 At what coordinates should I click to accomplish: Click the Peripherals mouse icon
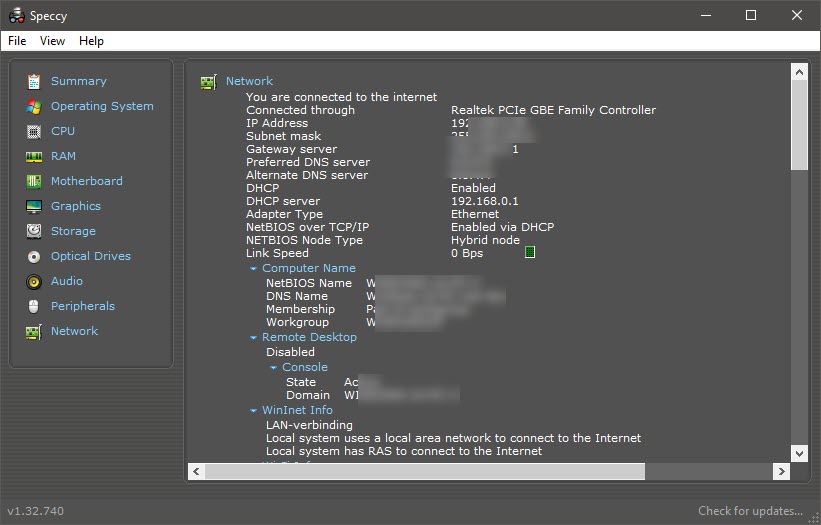[x=34, y=307]
